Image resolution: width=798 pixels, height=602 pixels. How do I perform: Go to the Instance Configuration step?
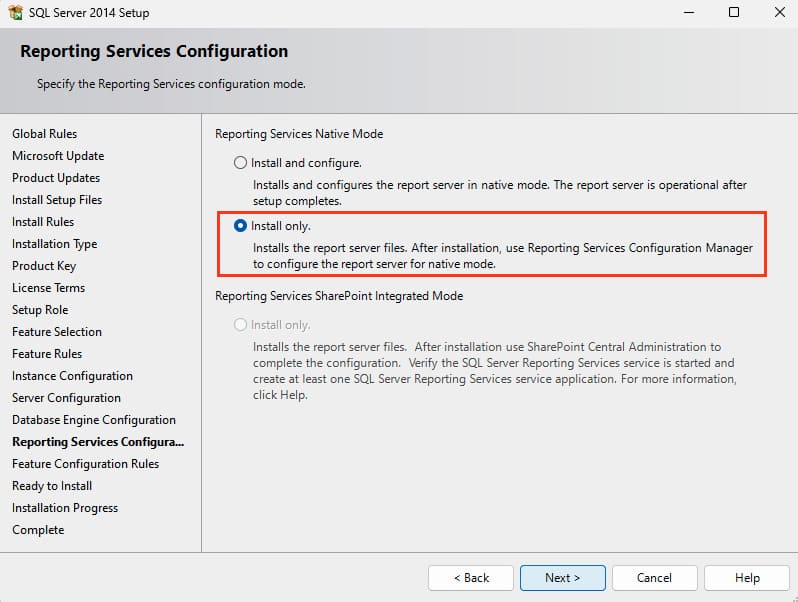[72, 376]
